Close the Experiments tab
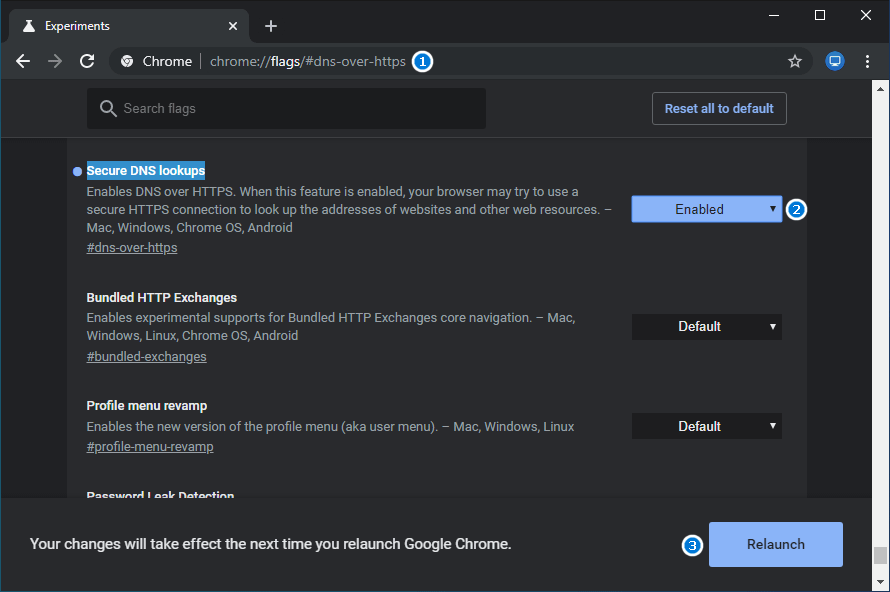The height and width of the screenshot is (592, 890). pos(233,26)
